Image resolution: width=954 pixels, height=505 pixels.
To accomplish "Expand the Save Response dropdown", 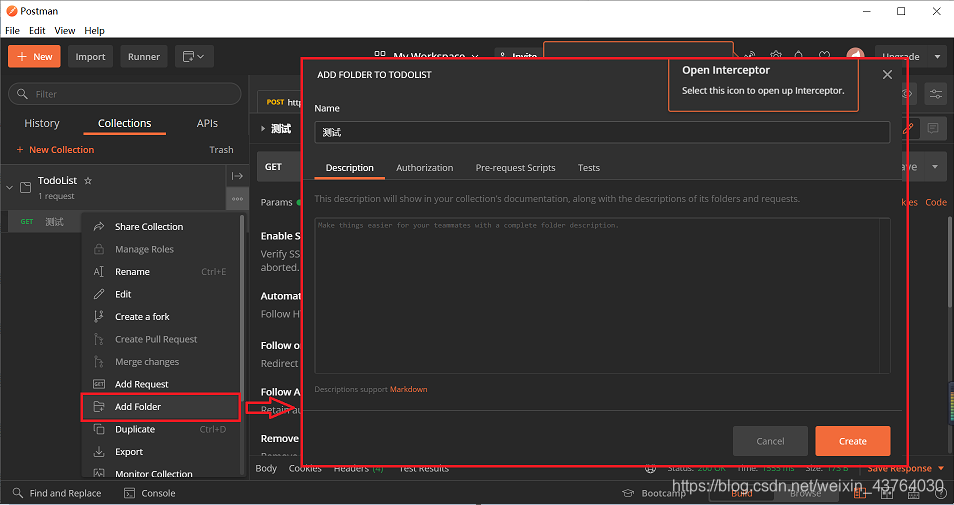I will point(942,468).
